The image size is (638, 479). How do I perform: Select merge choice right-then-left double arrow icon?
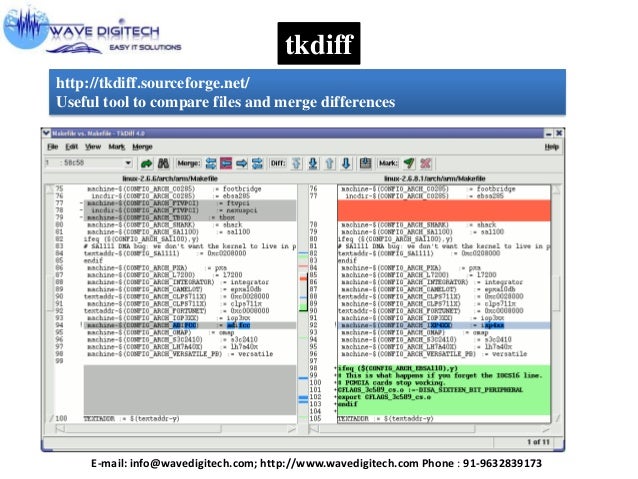257,164
